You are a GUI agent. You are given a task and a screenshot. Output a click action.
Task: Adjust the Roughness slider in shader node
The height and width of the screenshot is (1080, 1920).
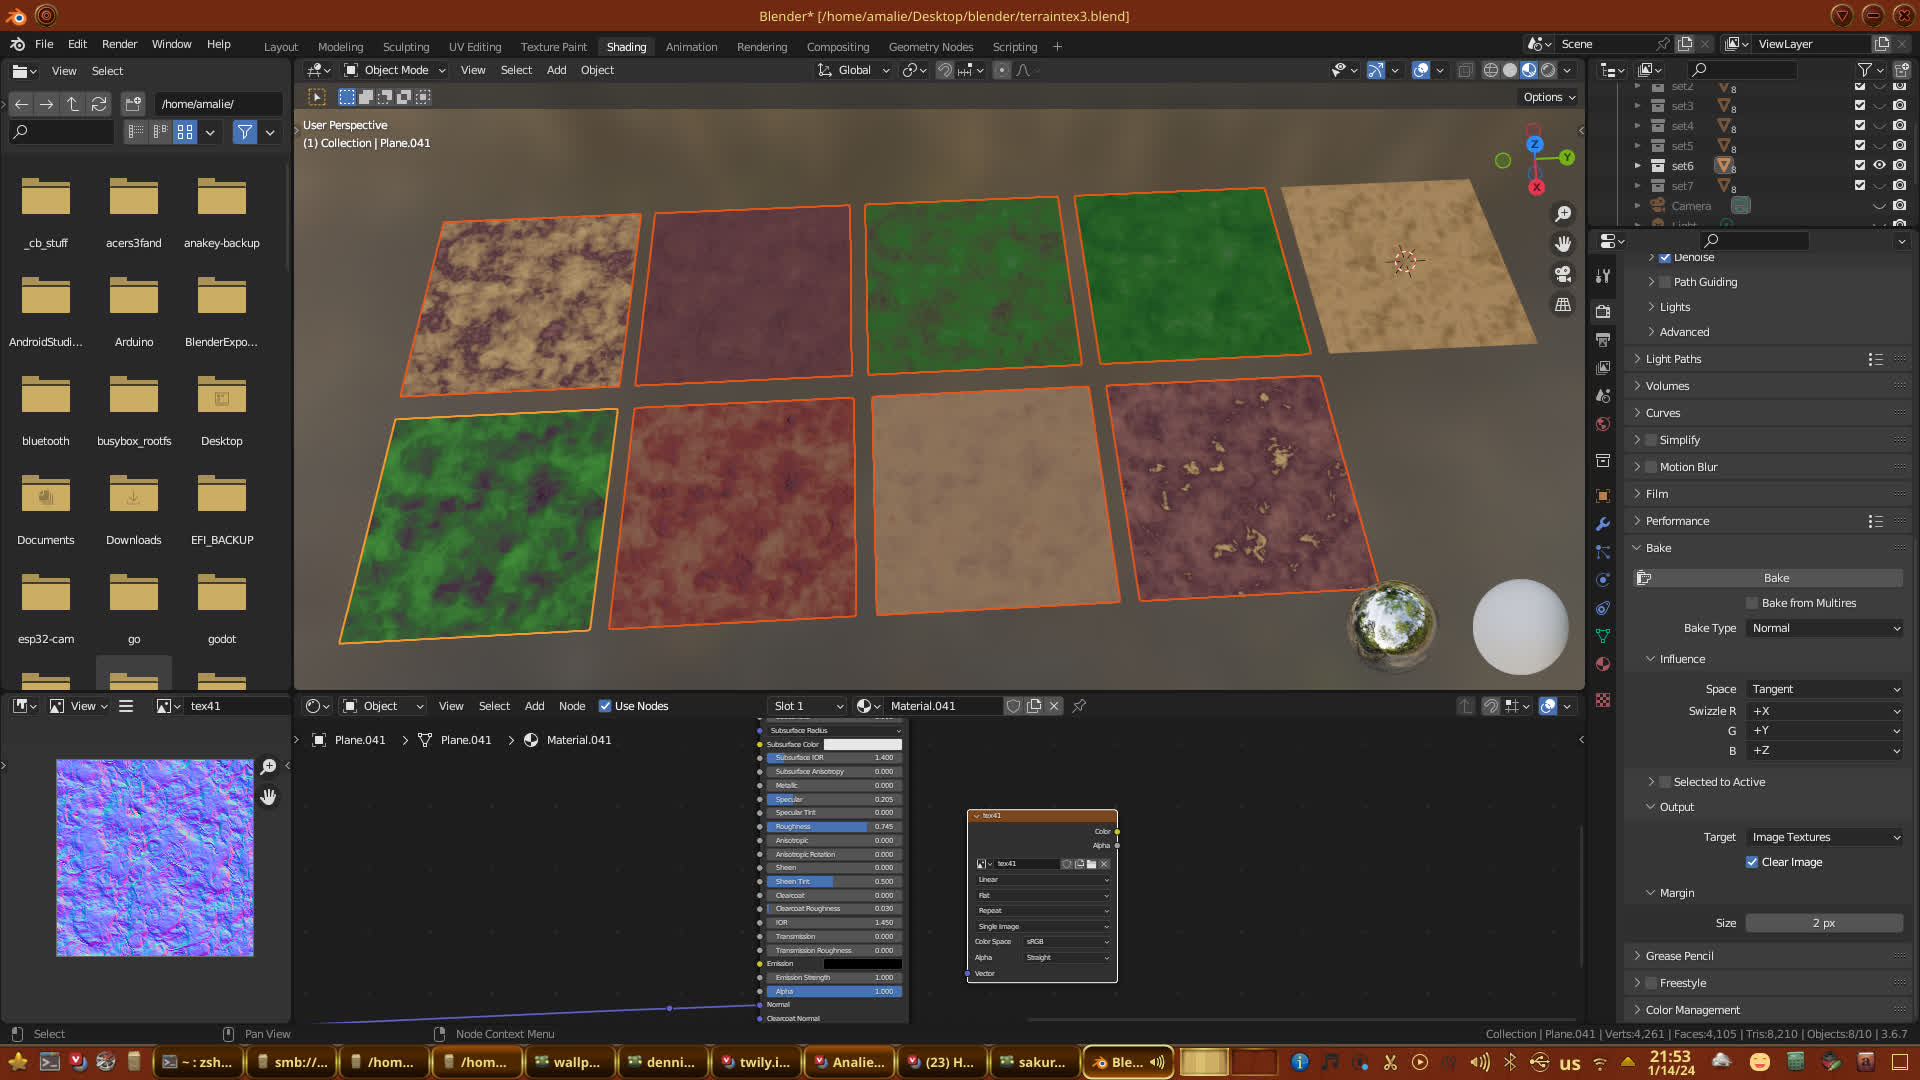[833, 827]
